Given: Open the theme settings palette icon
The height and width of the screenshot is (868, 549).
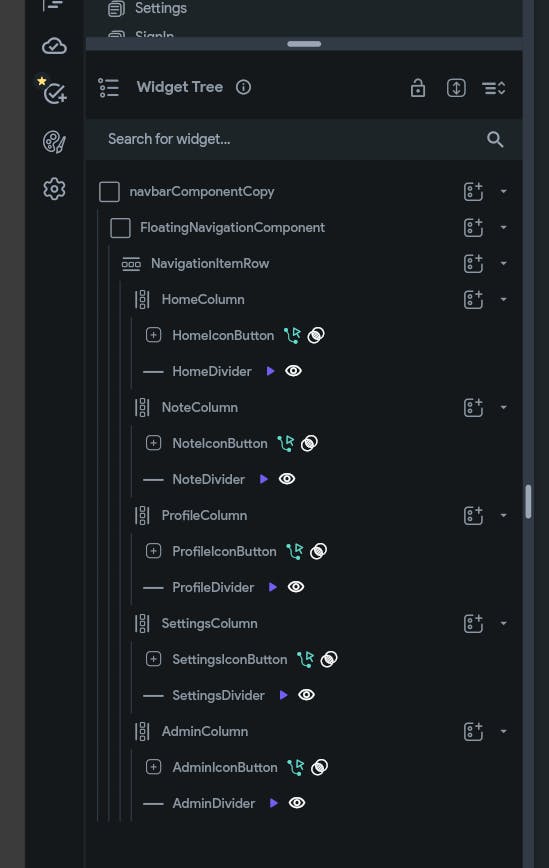Looking at the screenshot, I should click(x=54, y=142).
